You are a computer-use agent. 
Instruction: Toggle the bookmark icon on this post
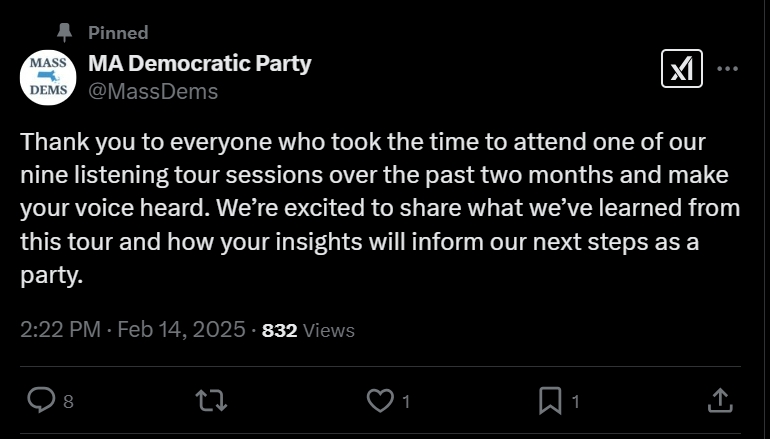(549, 401)
